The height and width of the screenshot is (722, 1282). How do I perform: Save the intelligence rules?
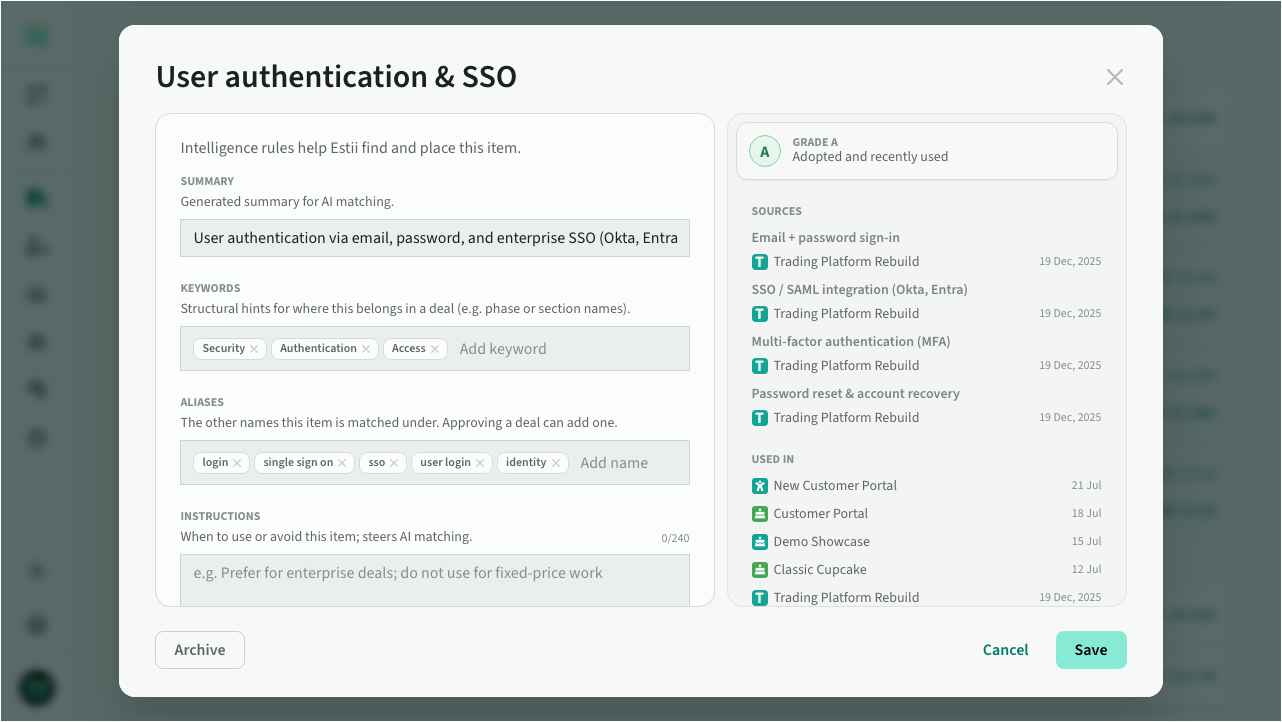(x=1091, y=650)
